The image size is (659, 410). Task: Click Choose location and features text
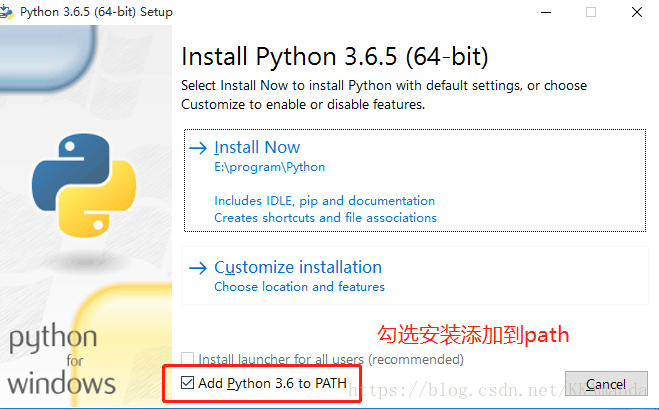tap(299, 286)
